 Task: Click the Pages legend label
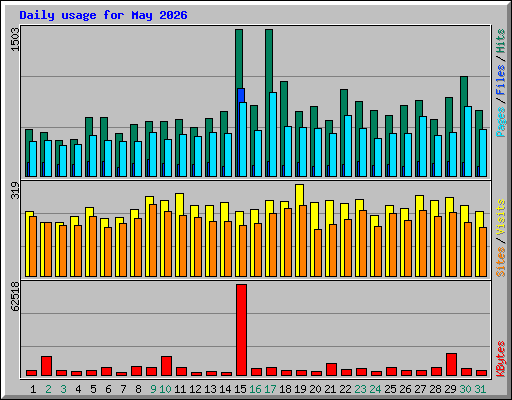[501, 122]
